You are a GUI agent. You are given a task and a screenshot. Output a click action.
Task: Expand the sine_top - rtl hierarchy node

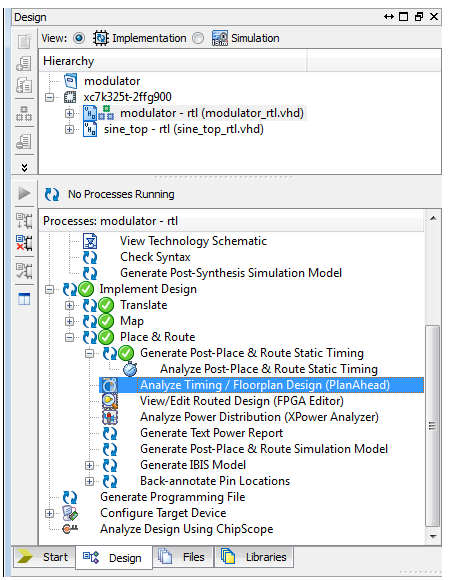69,129
